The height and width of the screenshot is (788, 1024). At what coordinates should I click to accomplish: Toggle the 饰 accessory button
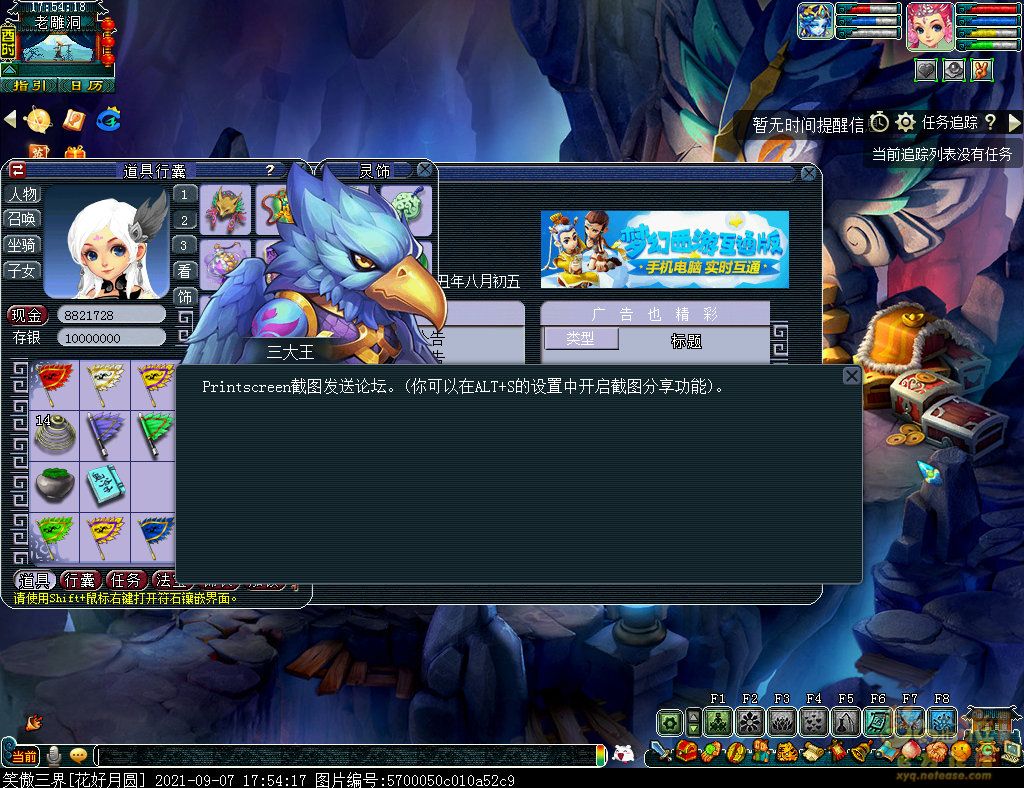(185, 297)
